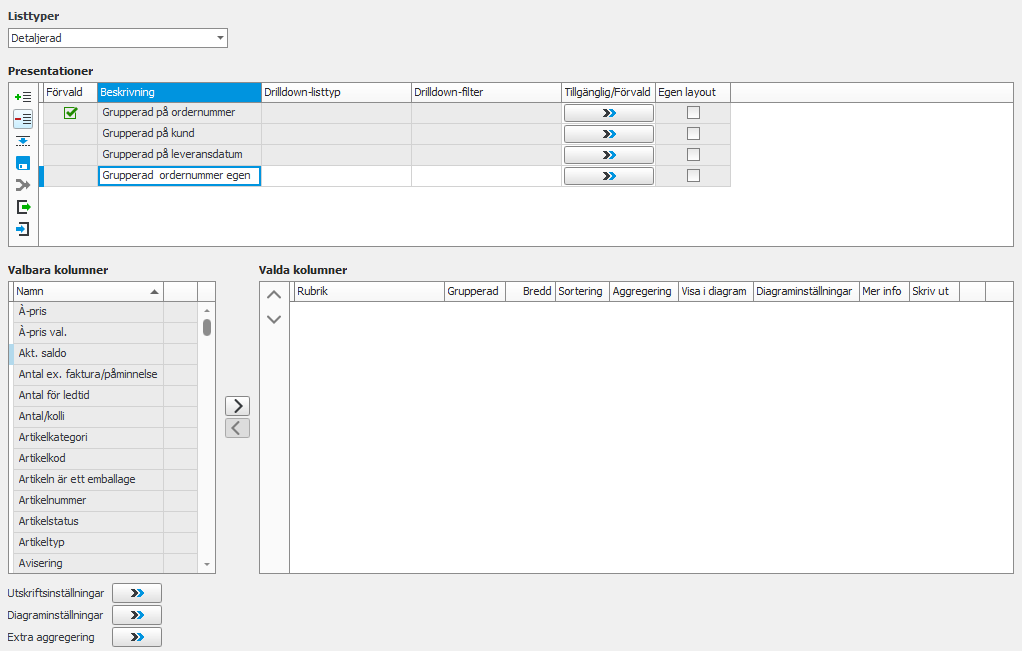Enable Egen layout for Grupperad på kund
Screen dimensions: 1022x651
693,134
